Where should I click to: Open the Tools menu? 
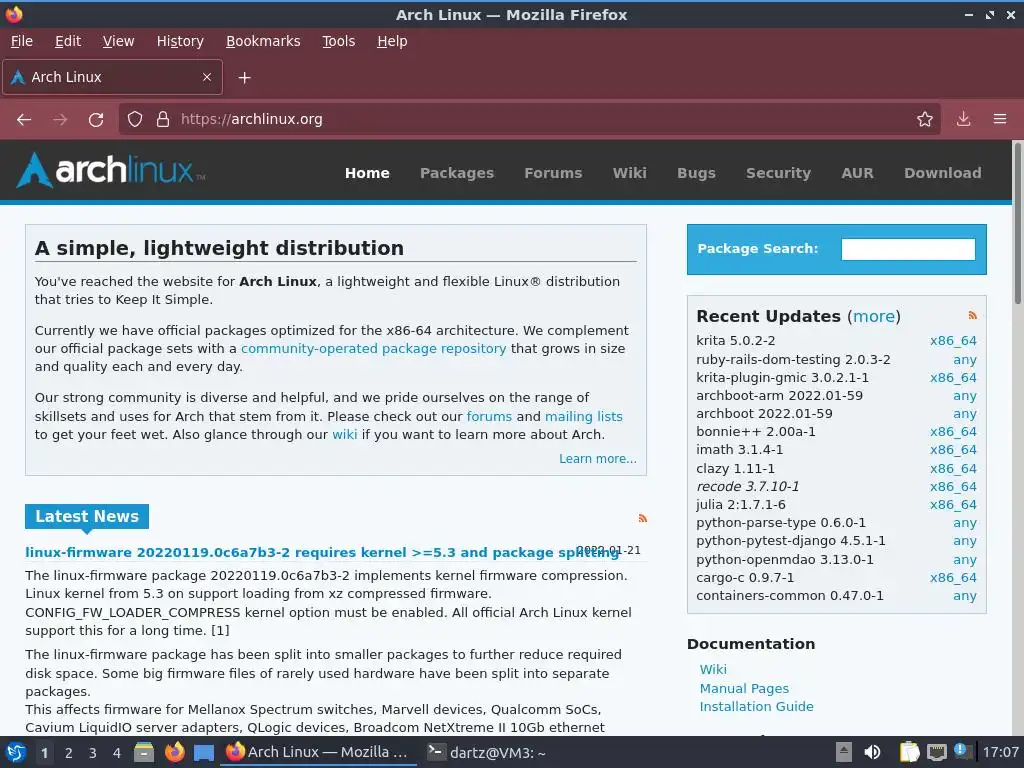point(338,41)
